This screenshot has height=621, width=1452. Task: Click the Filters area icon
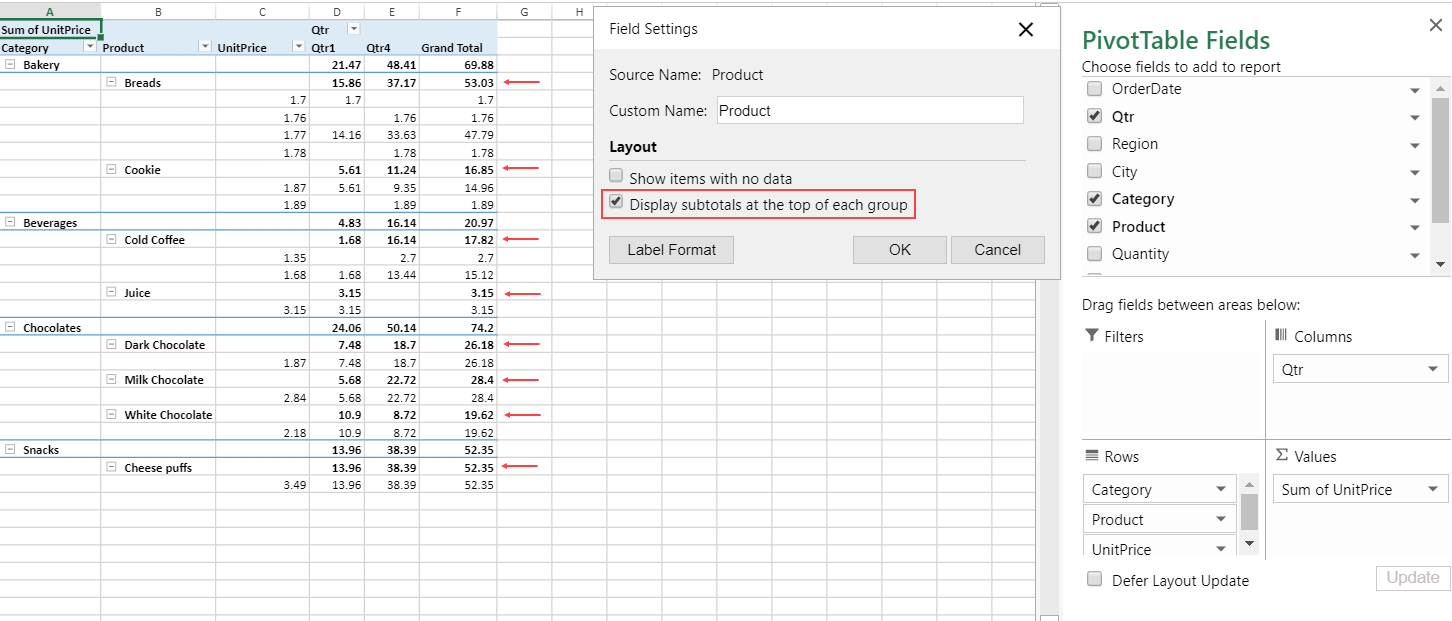coord(1092,336)
